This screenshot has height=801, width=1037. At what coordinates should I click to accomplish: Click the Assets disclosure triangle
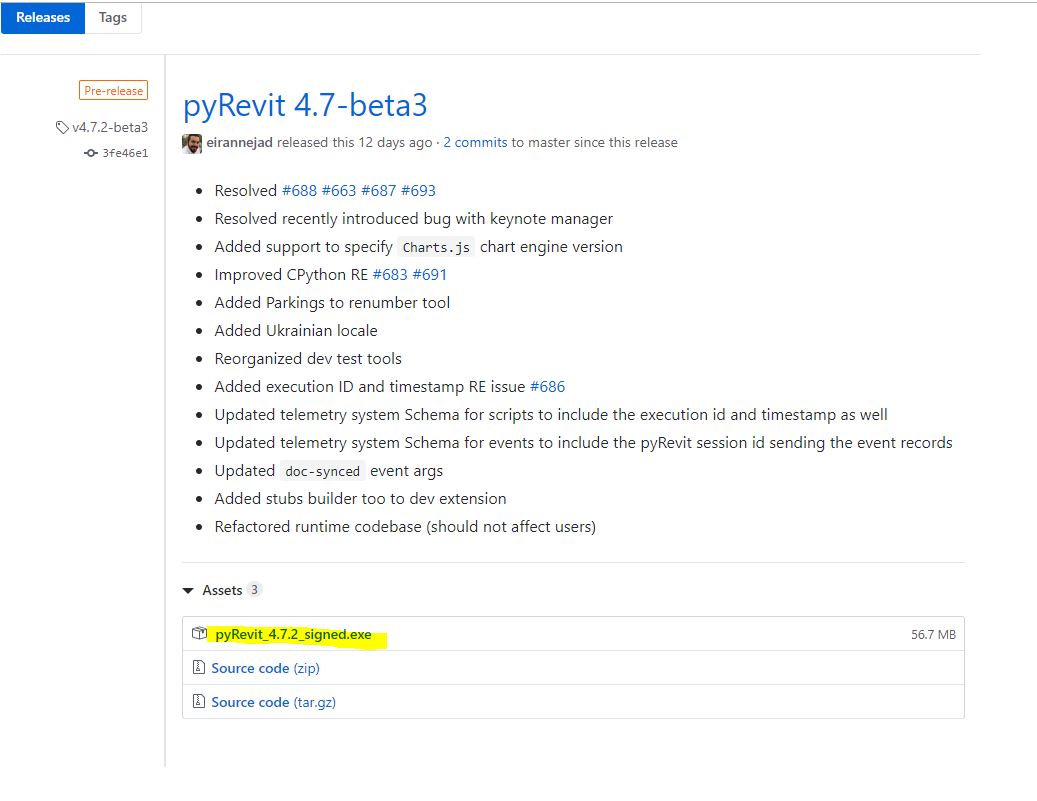click(x=187, y=589)
